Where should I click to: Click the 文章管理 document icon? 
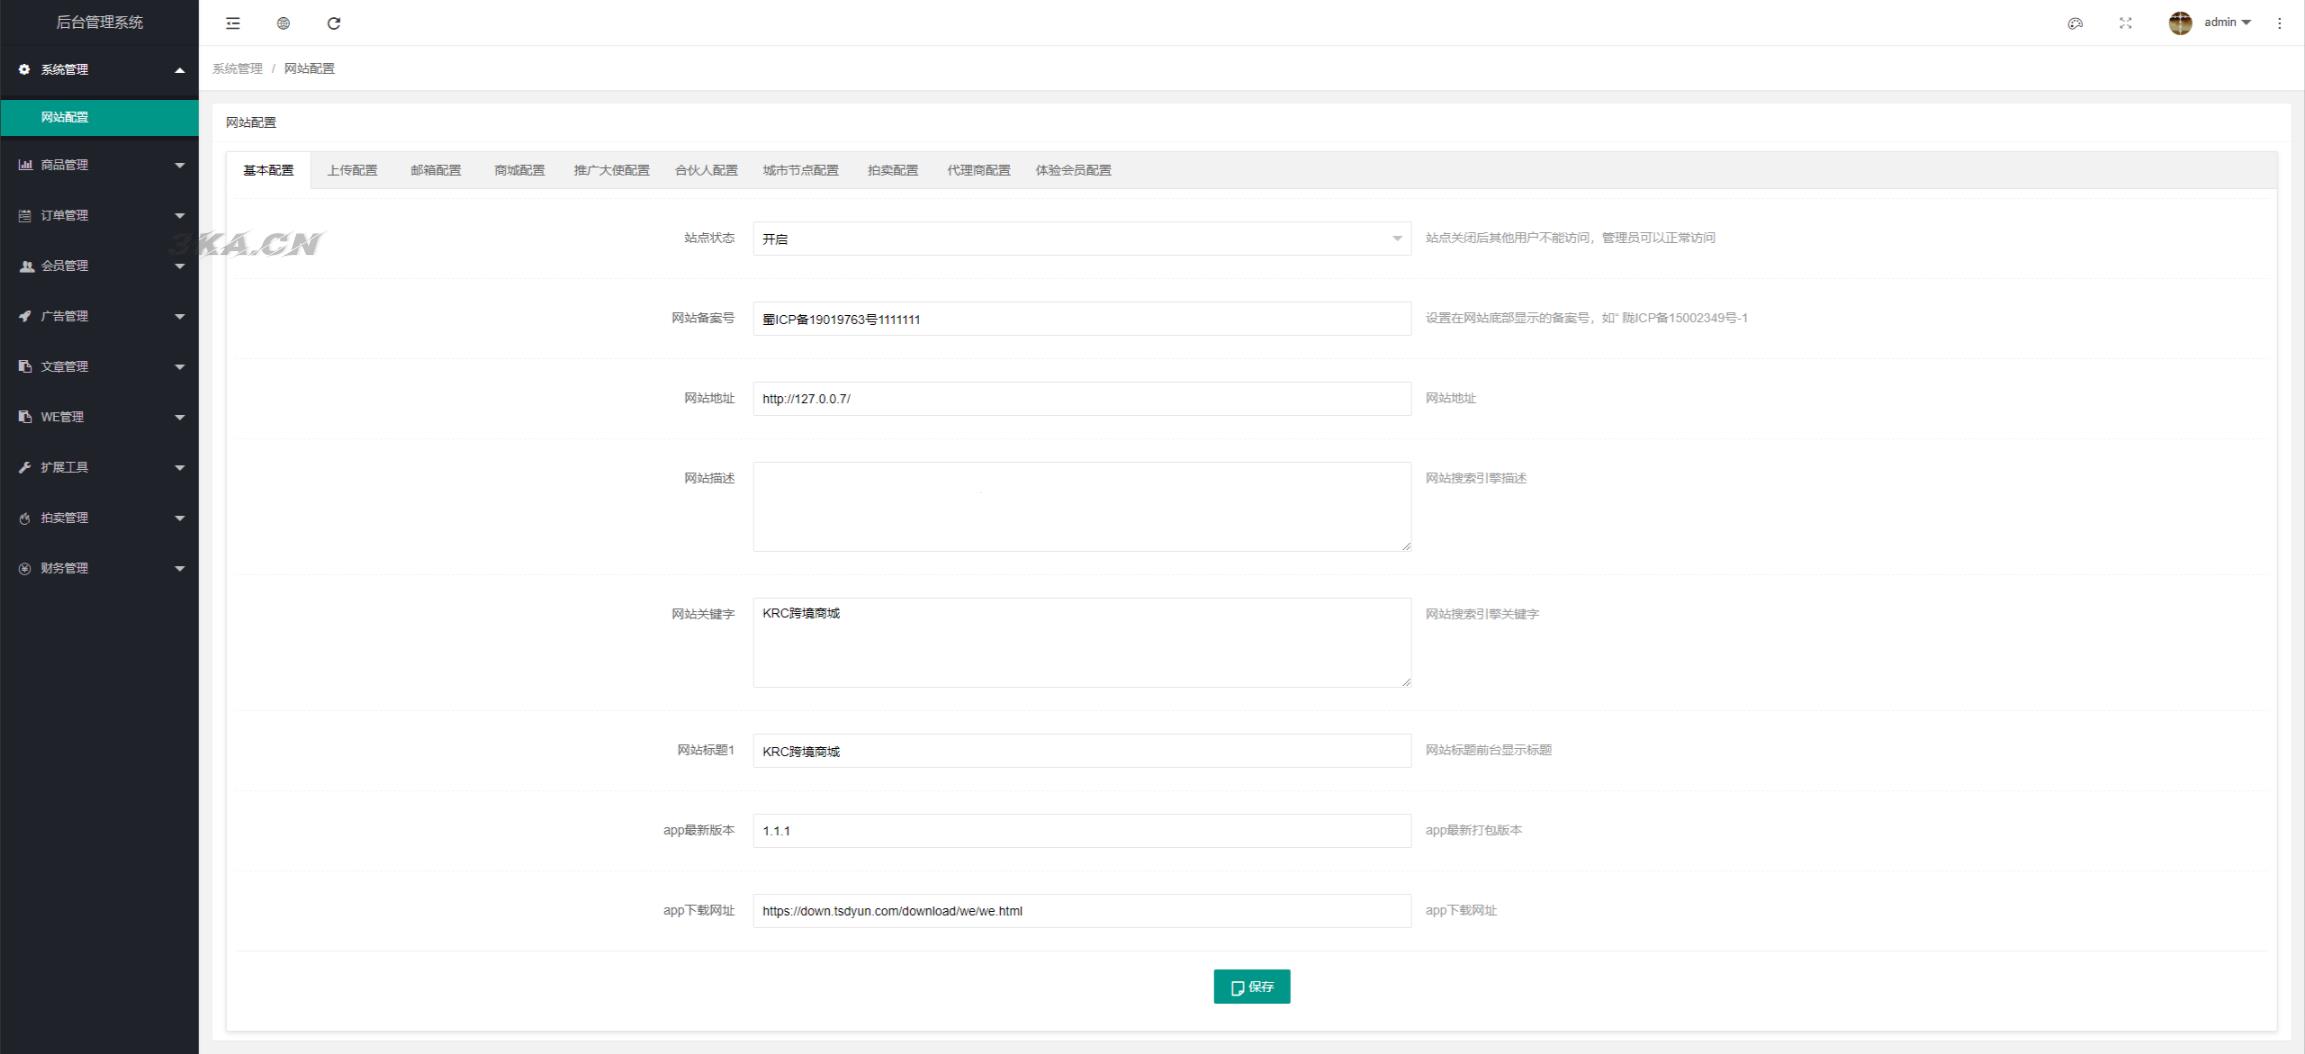pyautogui.click(x=25, y=366)
